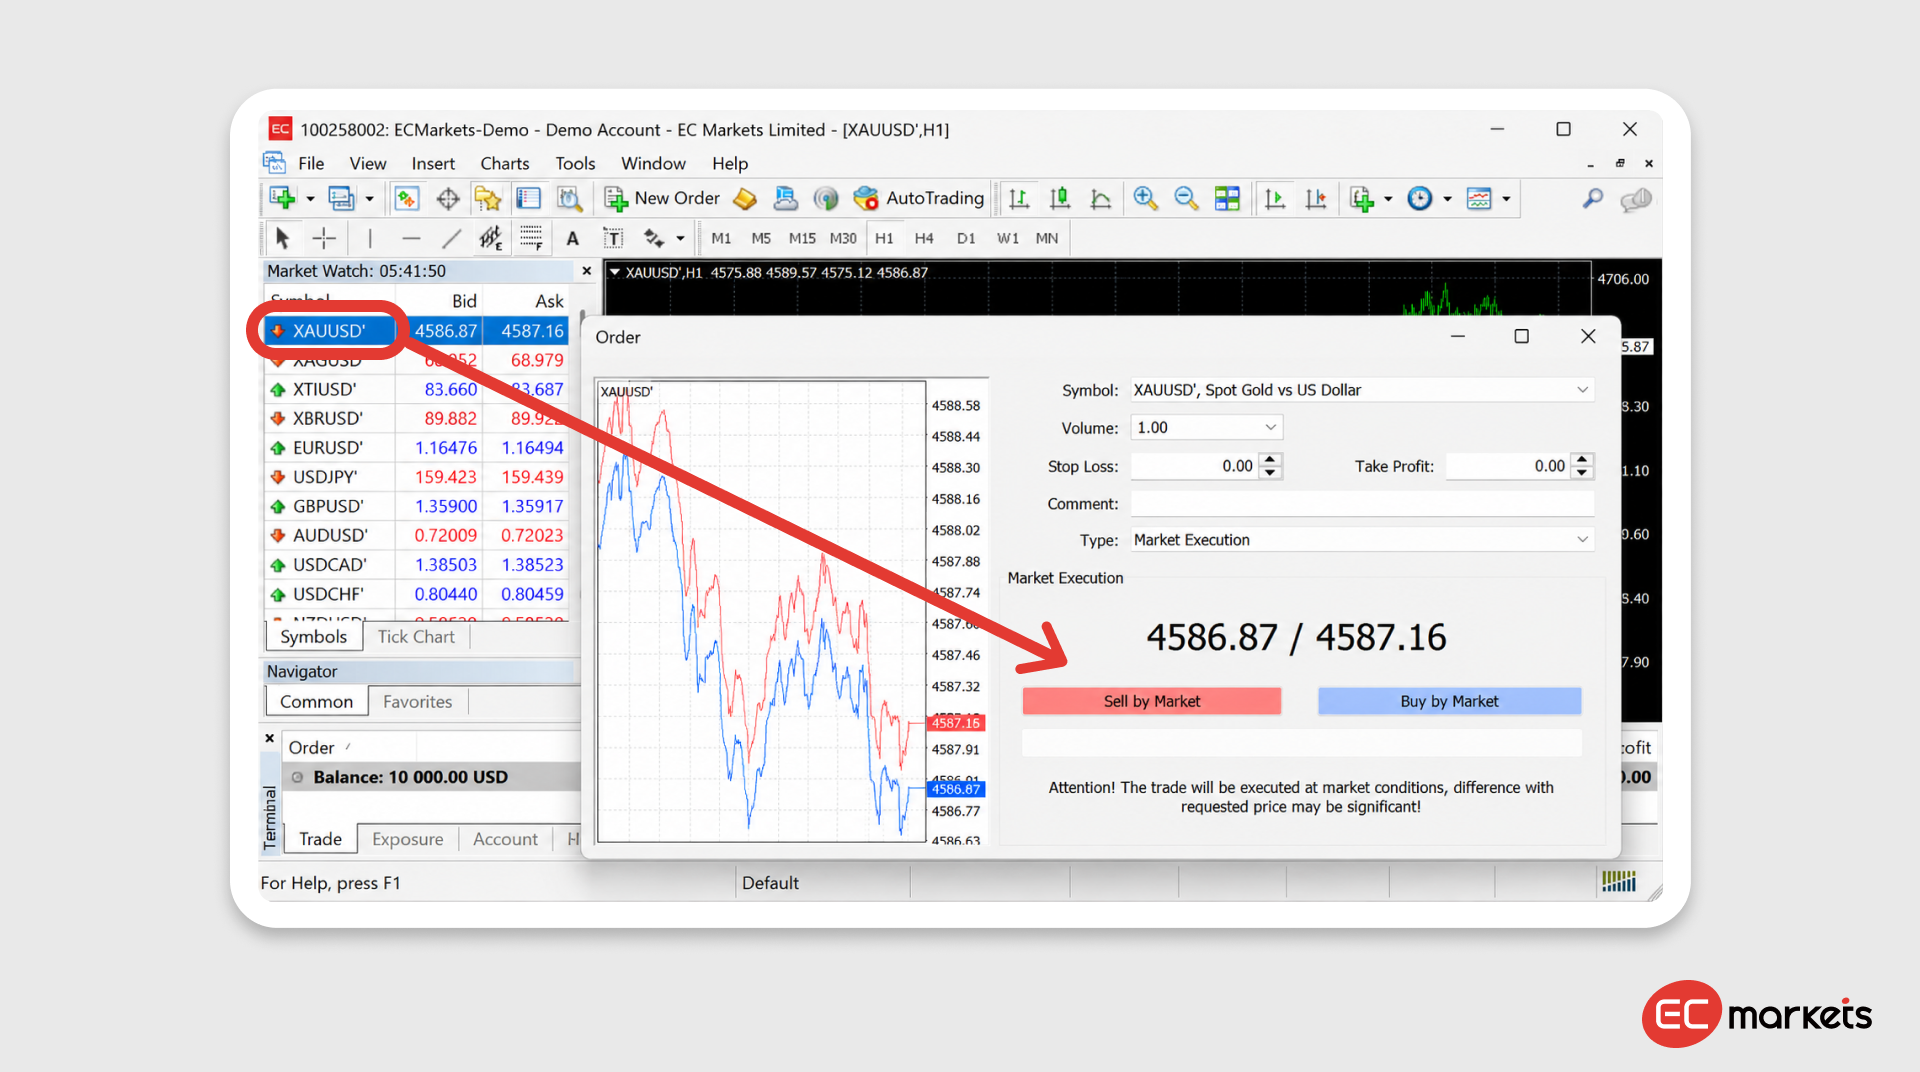Click the New Chart toolbar icon

282,198
